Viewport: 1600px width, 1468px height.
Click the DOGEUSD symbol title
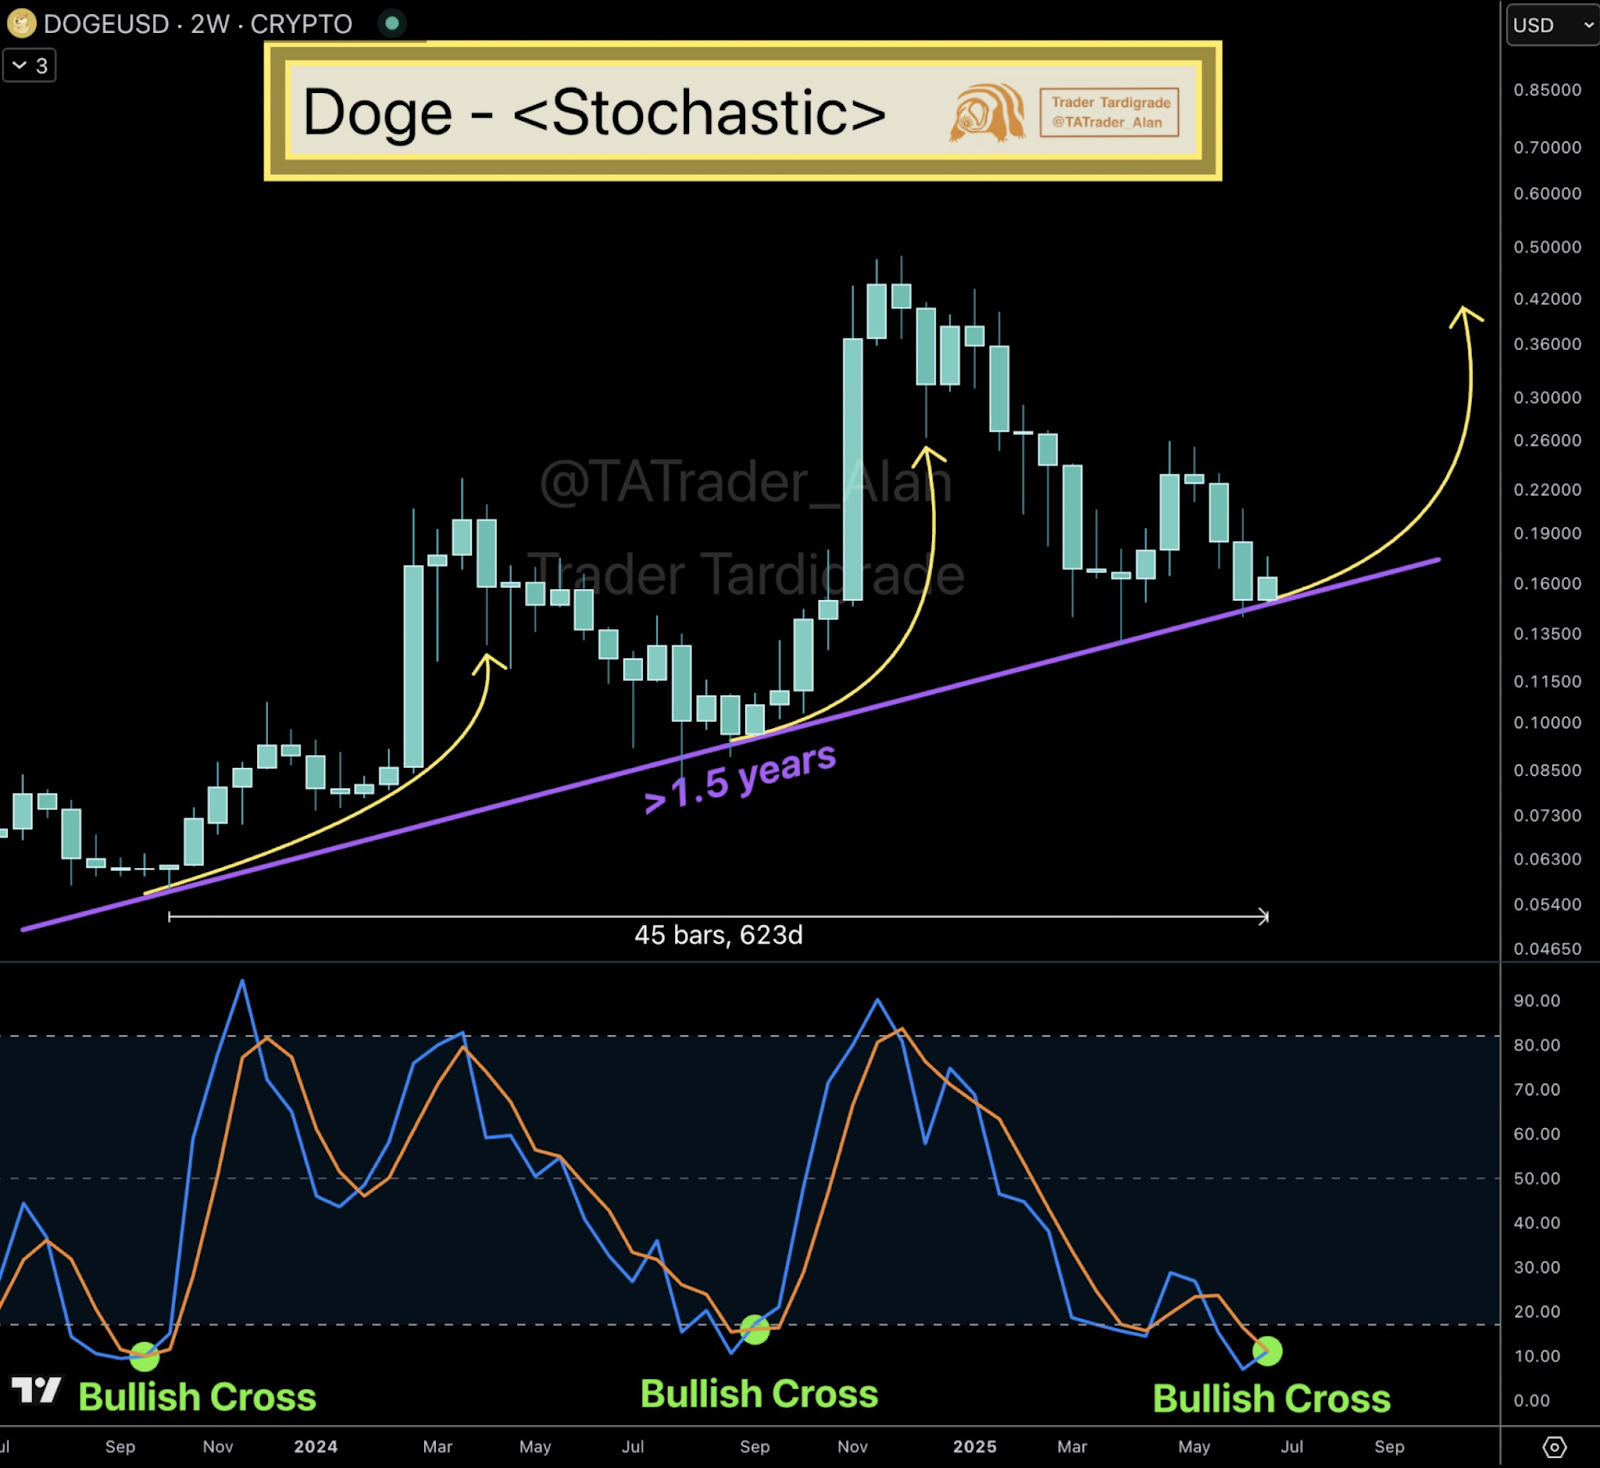coord(106,24)
